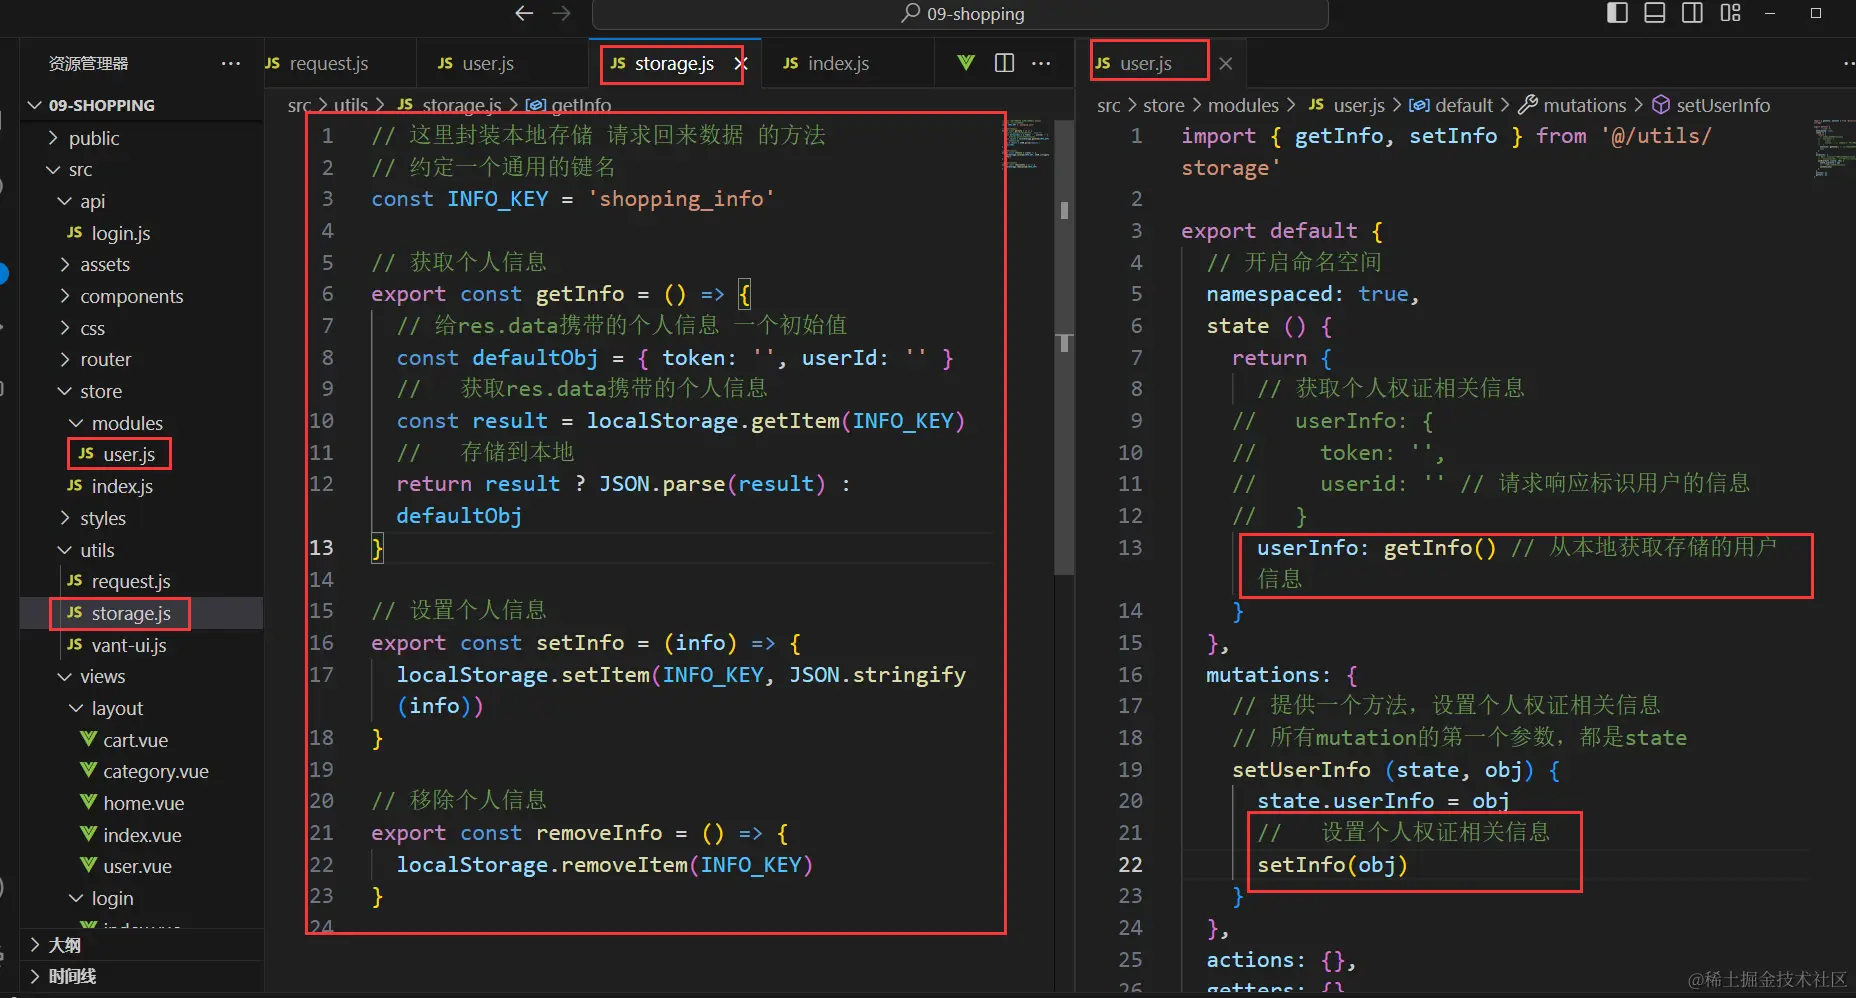The image size is (1856, 998).
Task: Close the right group user.js tab
Action: click(x=1226, y=64)
